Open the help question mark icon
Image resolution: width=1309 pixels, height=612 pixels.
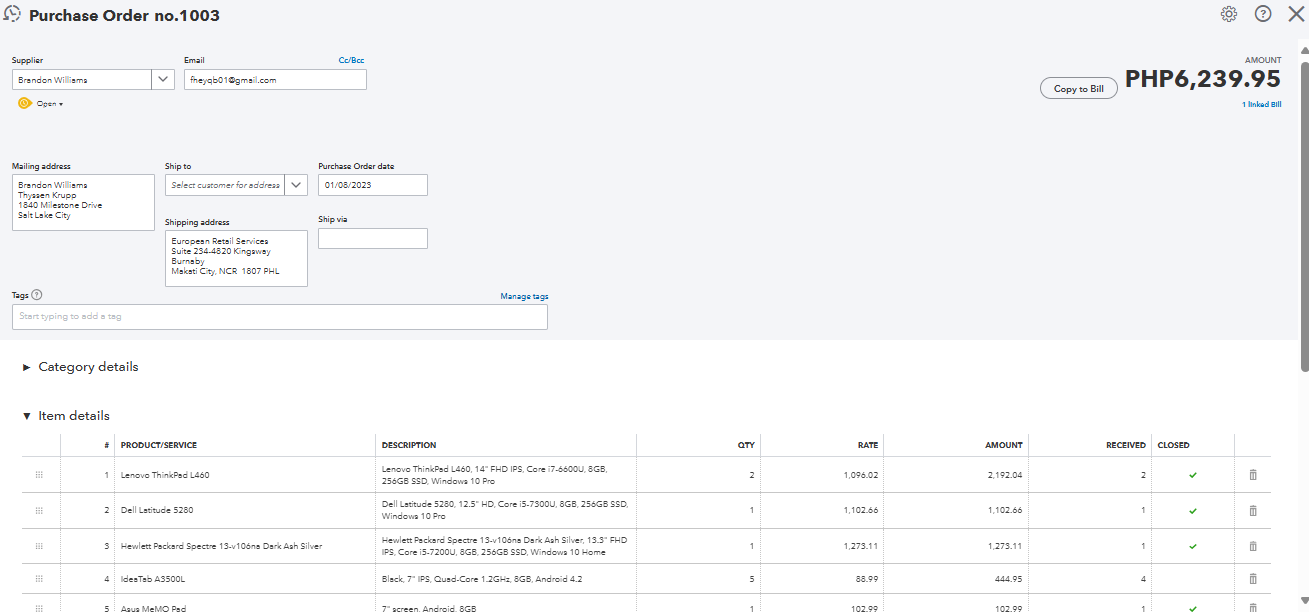[x=1263, y=14]
